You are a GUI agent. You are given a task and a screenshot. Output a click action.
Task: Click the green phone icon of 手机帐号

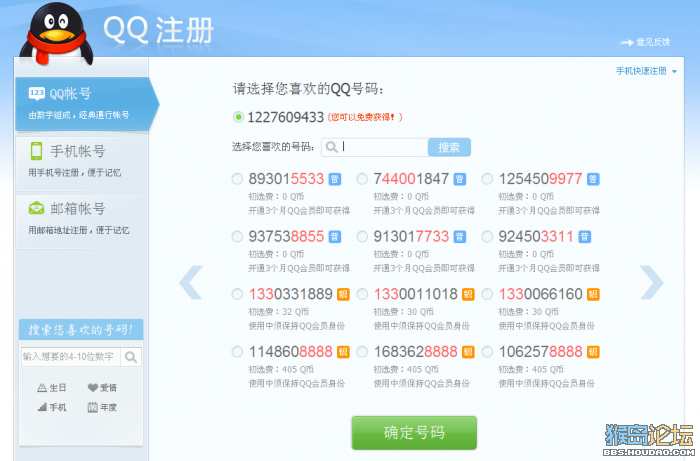36,151
